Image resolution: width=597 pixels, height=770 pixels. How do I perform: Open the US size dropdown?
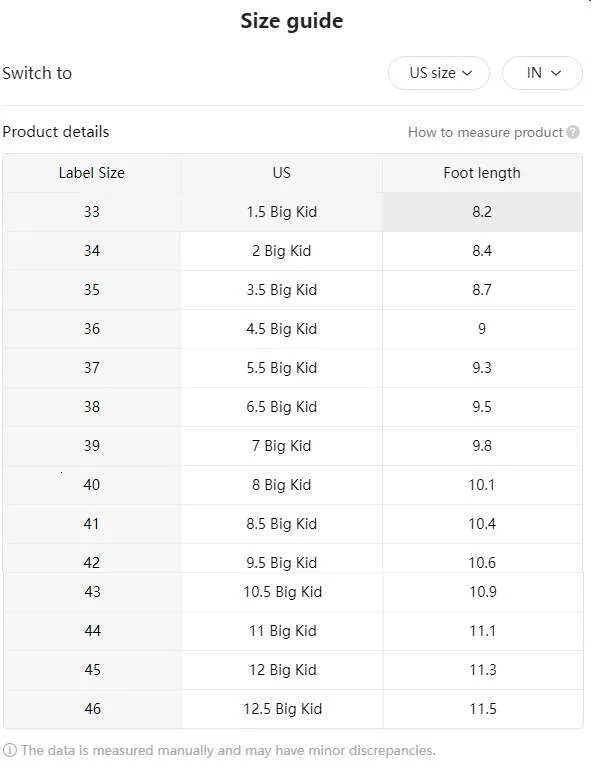(439, 73)
